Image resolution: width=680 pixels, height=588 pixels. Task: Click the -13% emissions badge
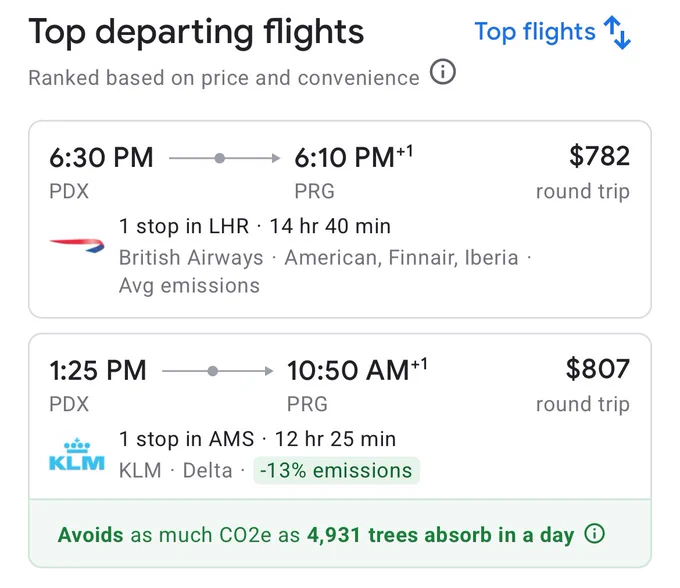pyautogui.click(x=336, y=470)
